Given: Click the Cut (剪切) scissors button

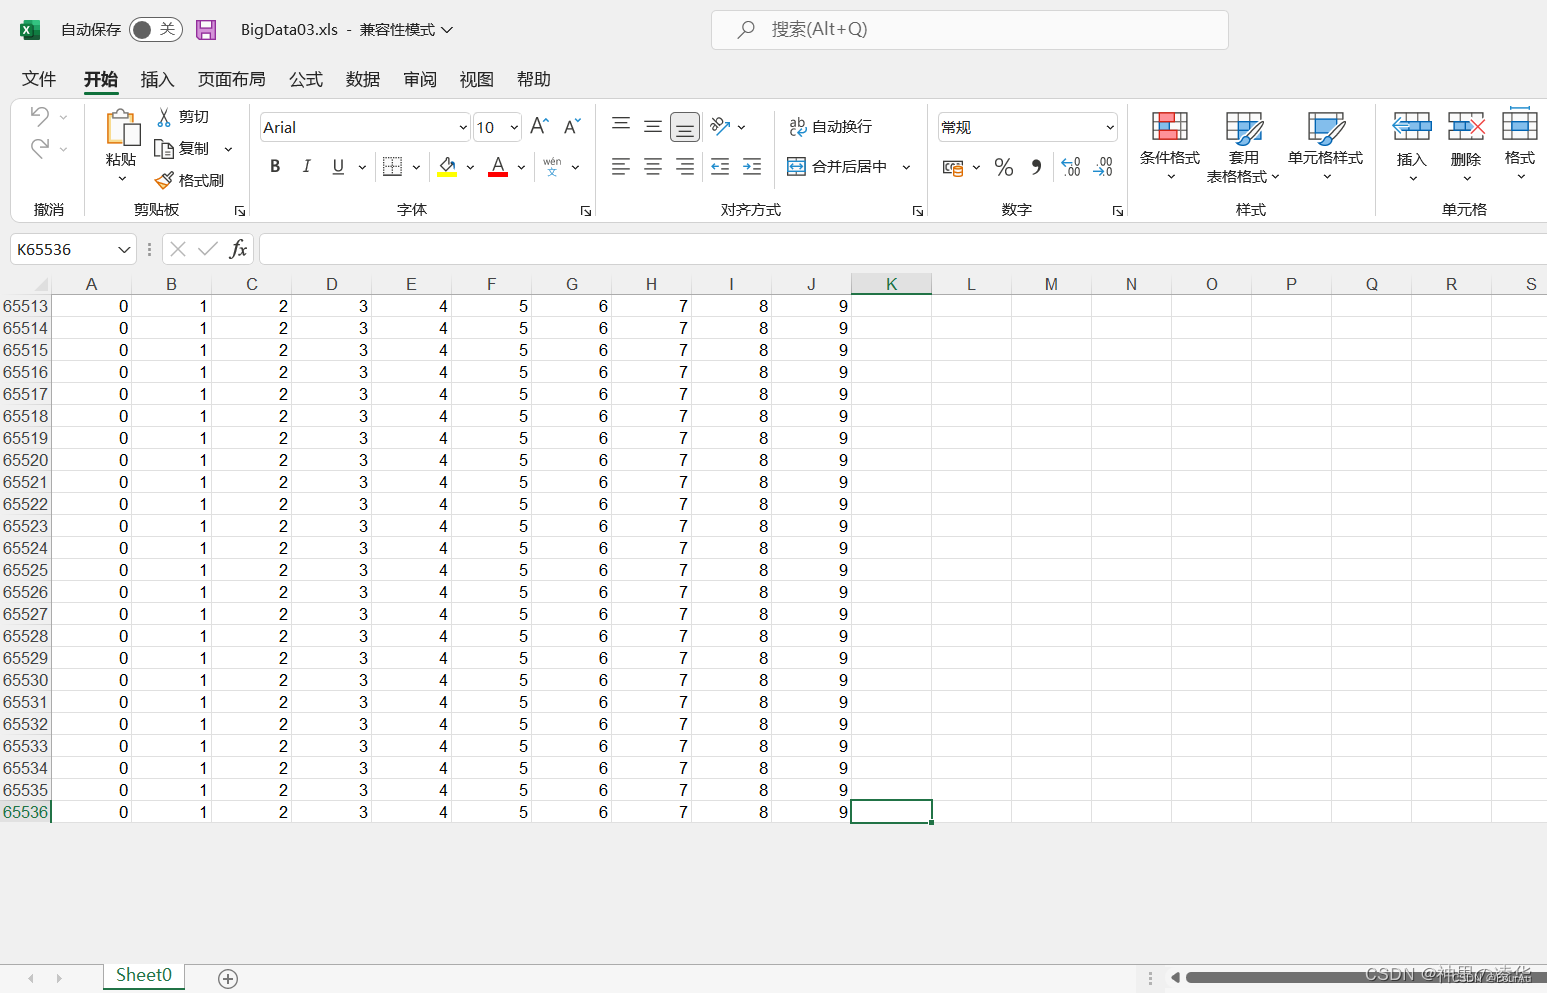Looking at the screenshot, I should click(x=183, y=117).
